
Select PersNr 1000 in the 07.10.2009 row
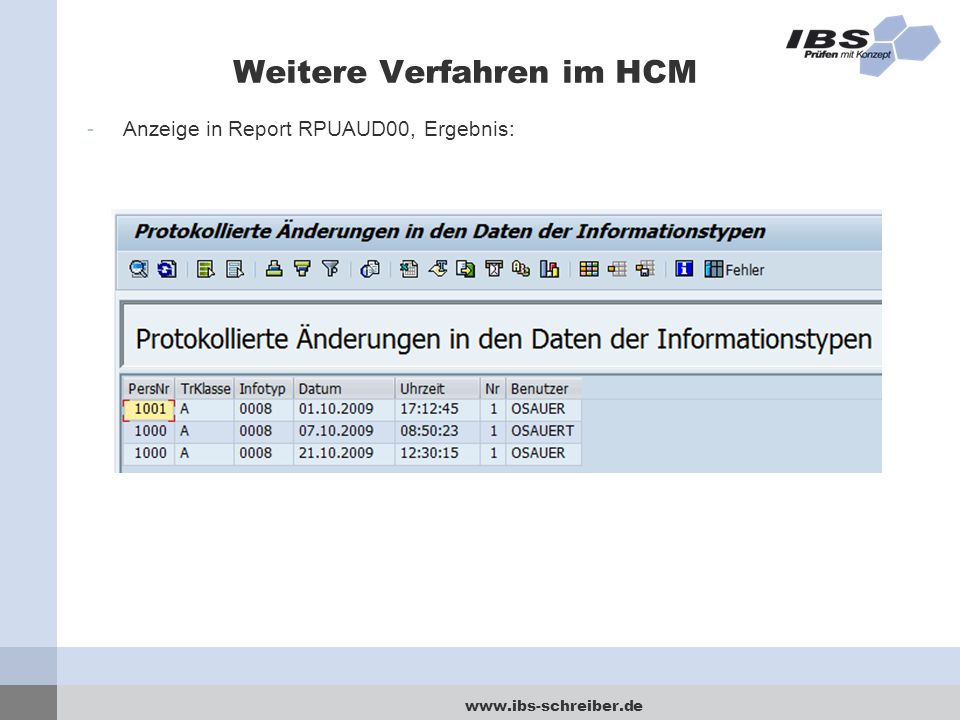150,431
